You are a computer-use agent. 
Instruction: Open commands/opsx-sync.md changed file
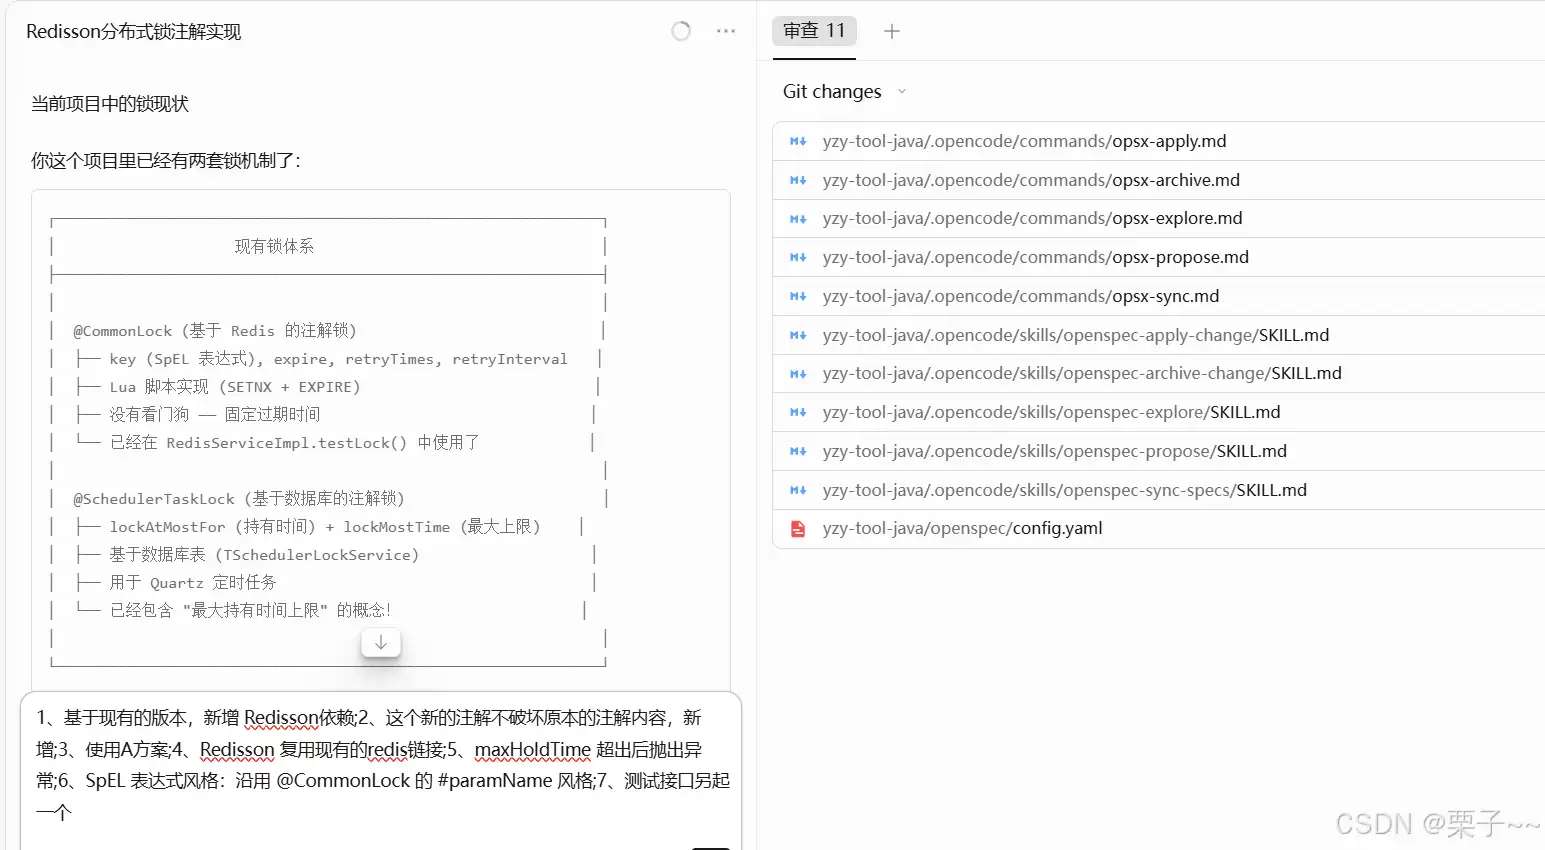1159,296
